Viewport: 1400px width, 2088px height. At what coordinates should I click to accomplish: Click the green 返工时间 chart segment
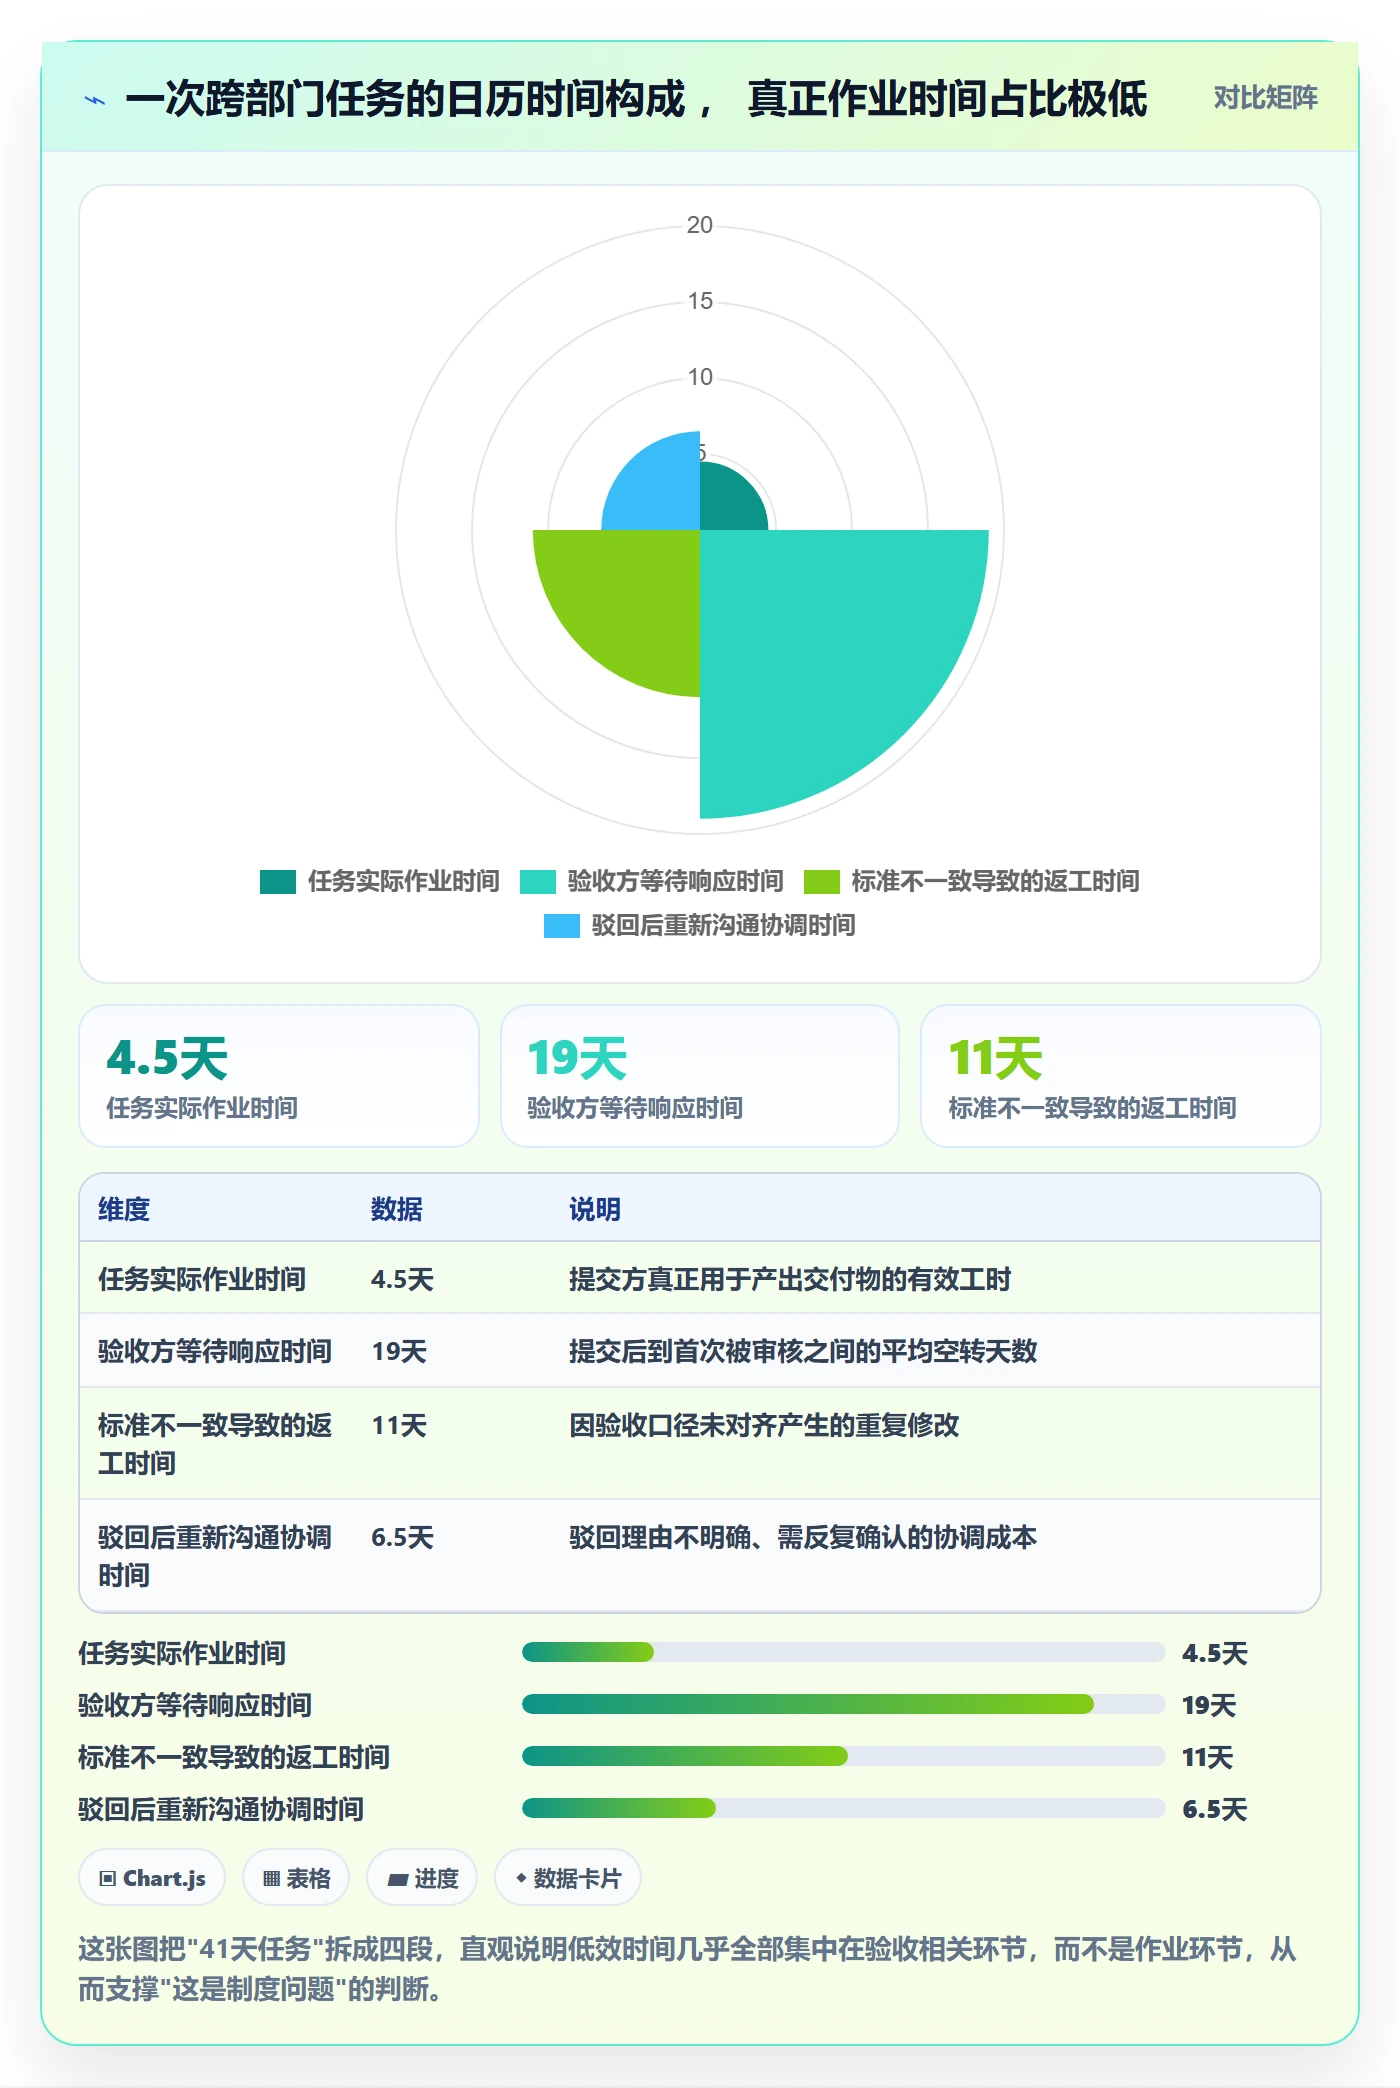630,600
